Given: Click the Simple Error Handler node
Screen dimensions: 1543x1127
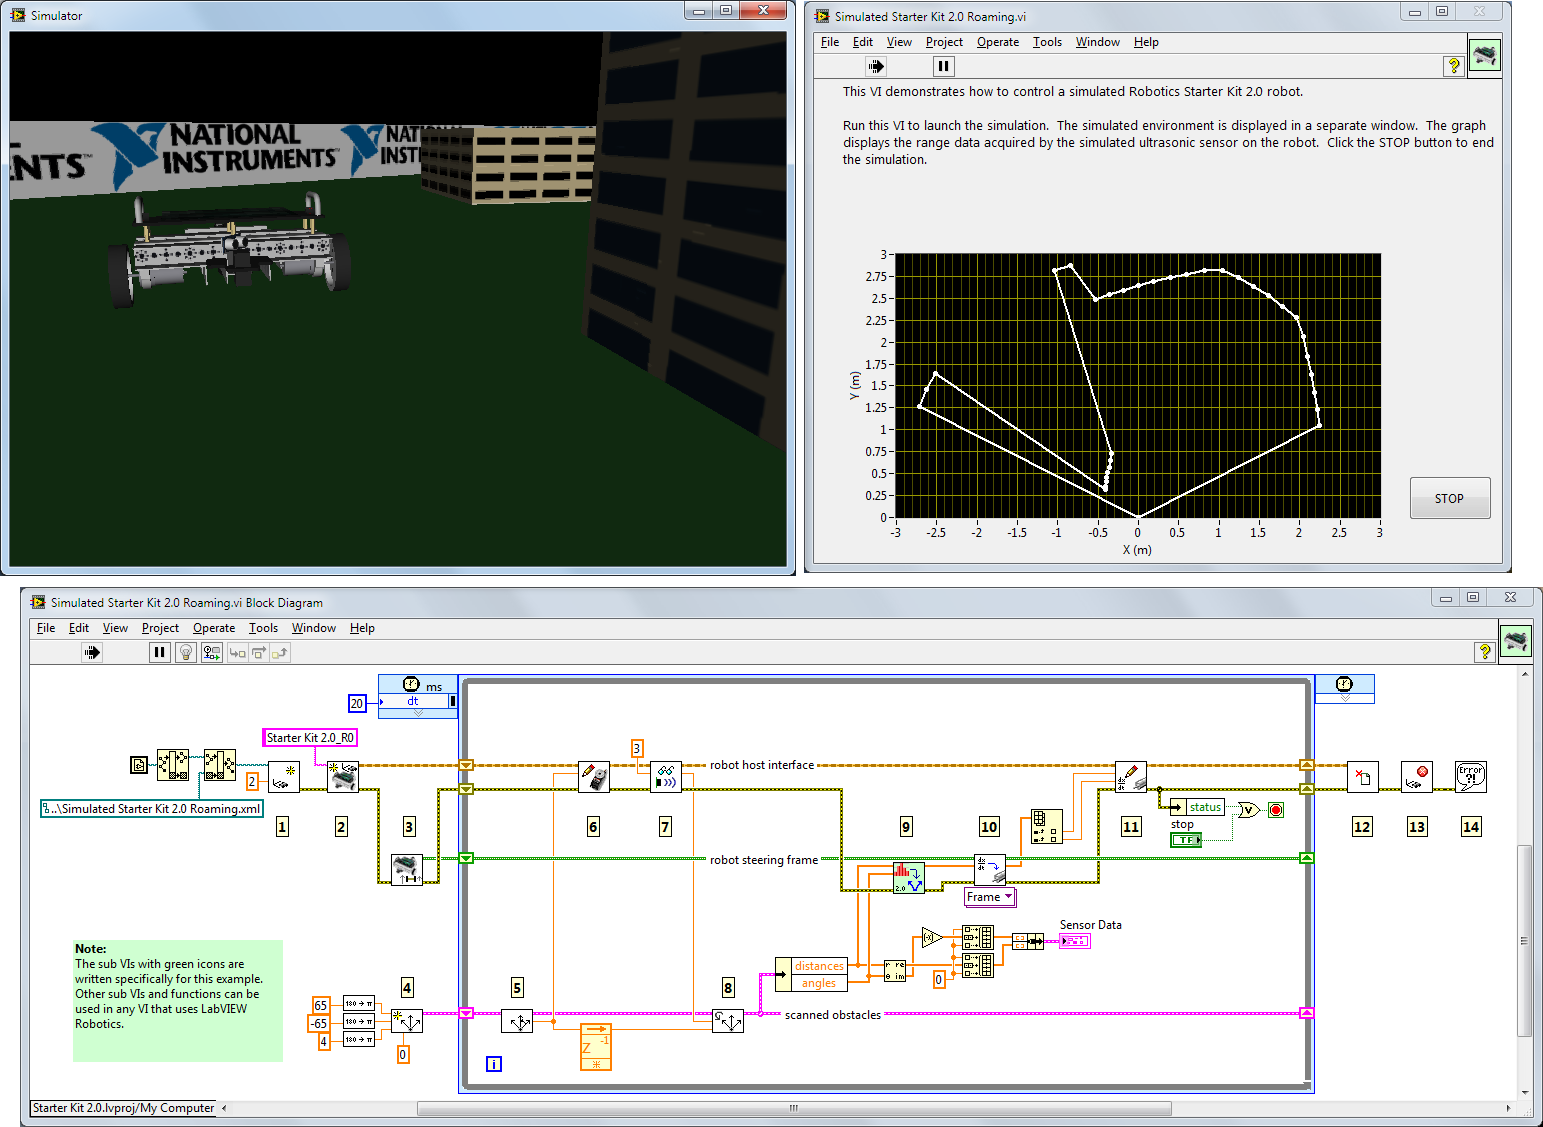Looking at the screenshot, I should 1470,777.
